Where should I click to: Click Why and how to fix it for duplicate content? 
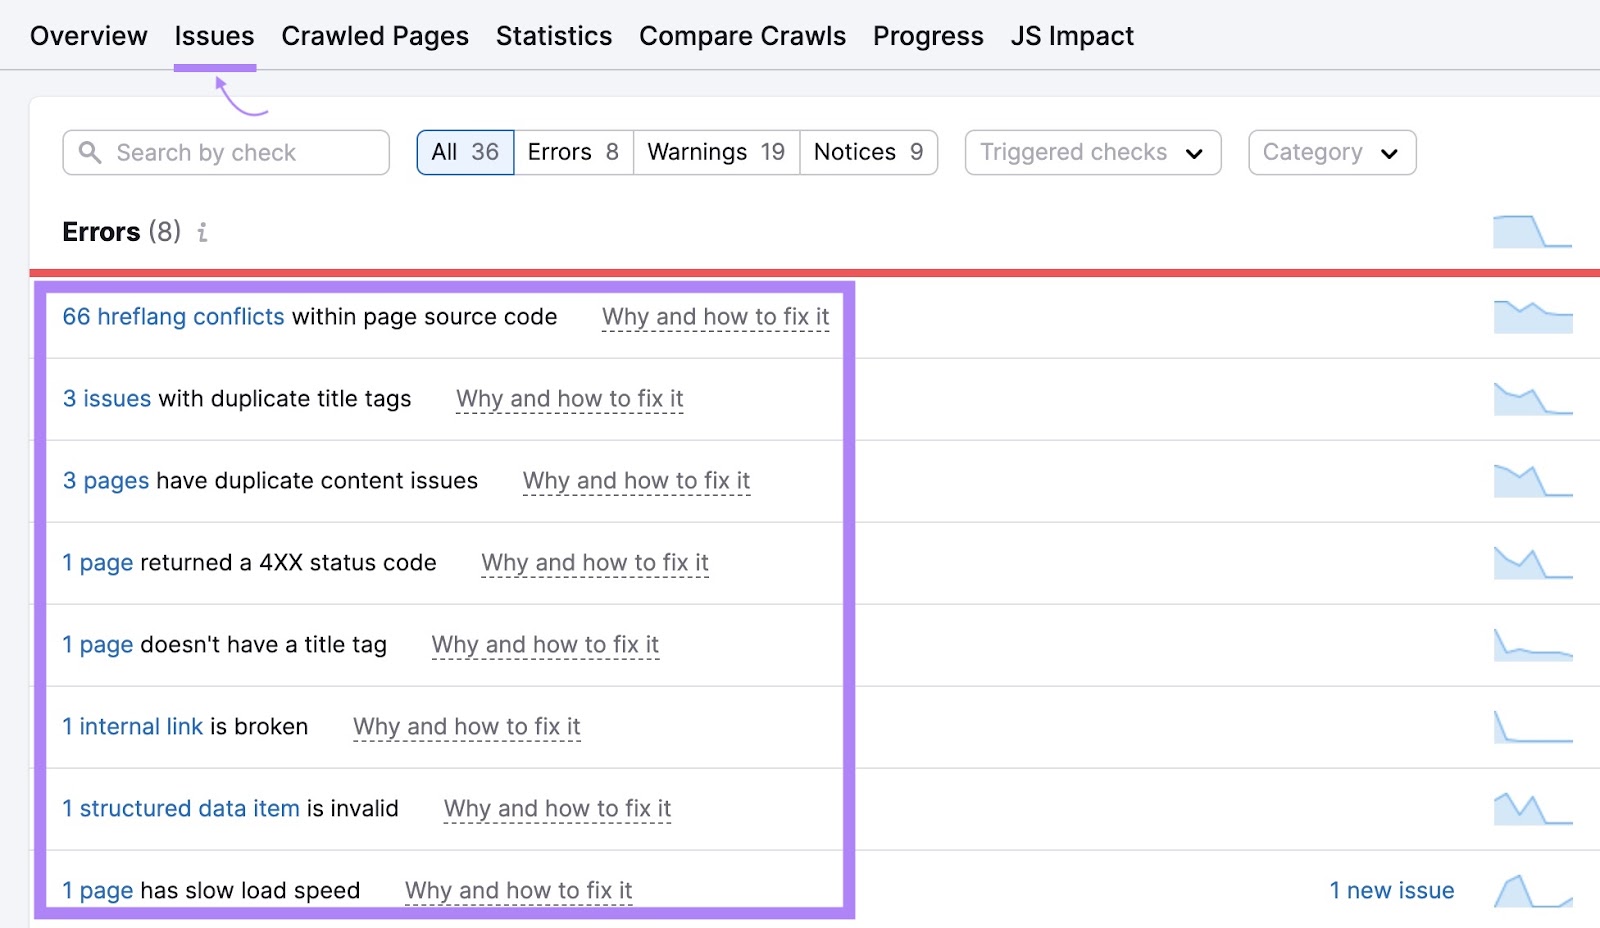(x=636, y=481)
